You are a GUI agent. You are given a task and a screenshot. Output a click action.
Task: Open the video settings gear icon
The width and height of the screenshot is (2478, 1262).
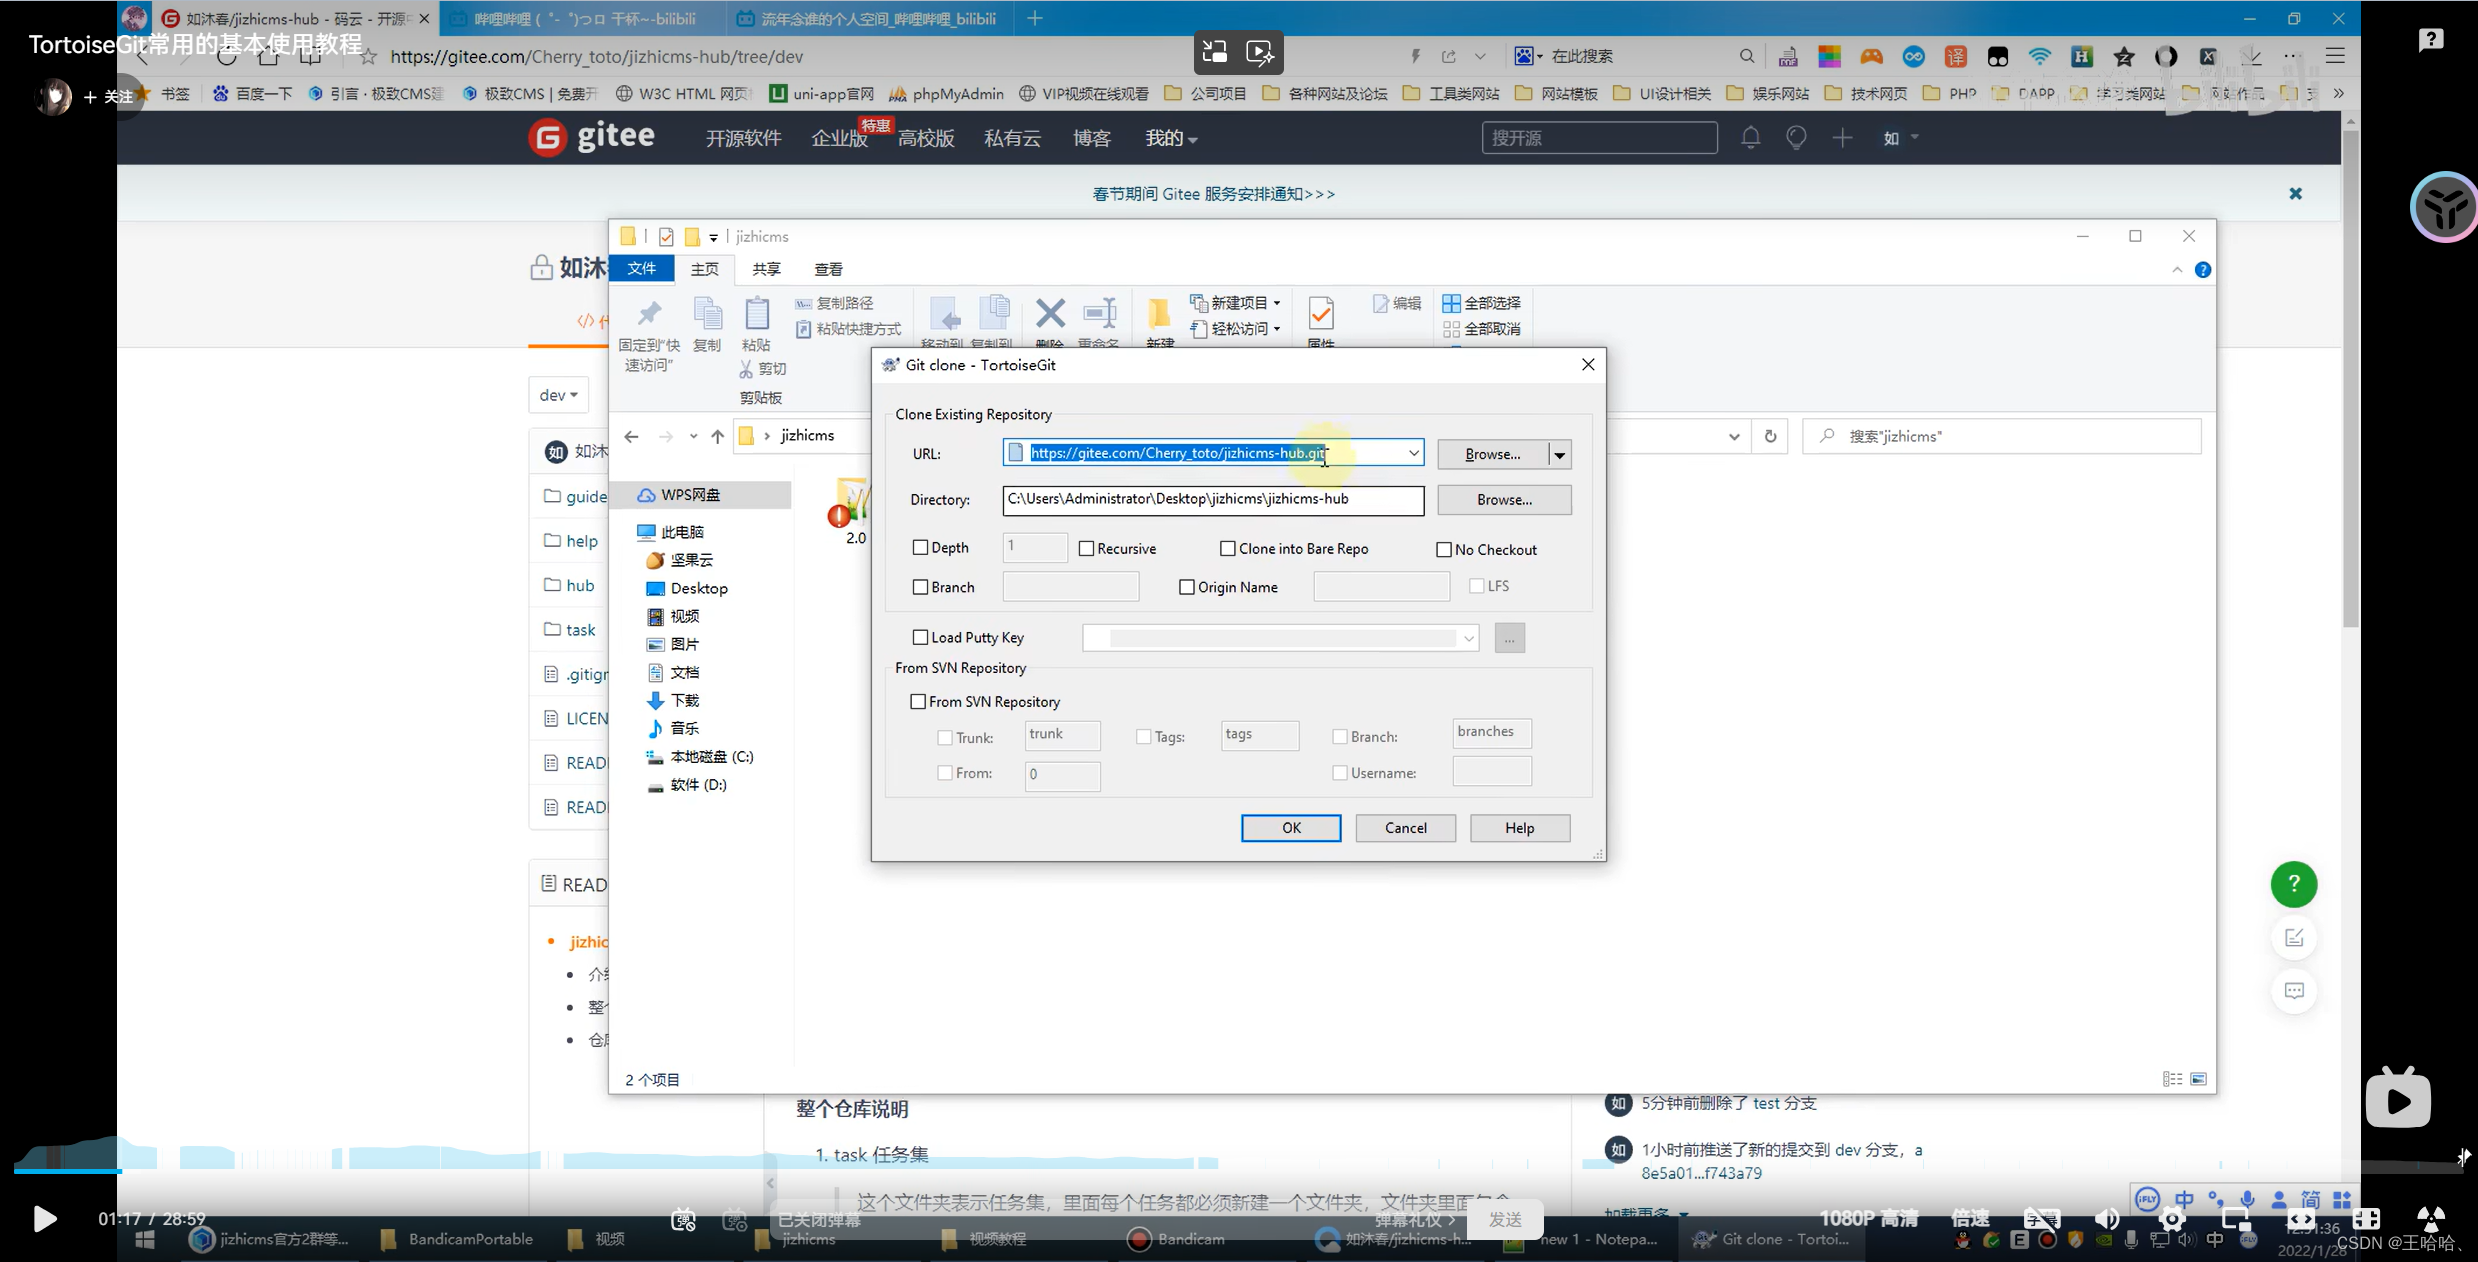click(2172, 1219)
